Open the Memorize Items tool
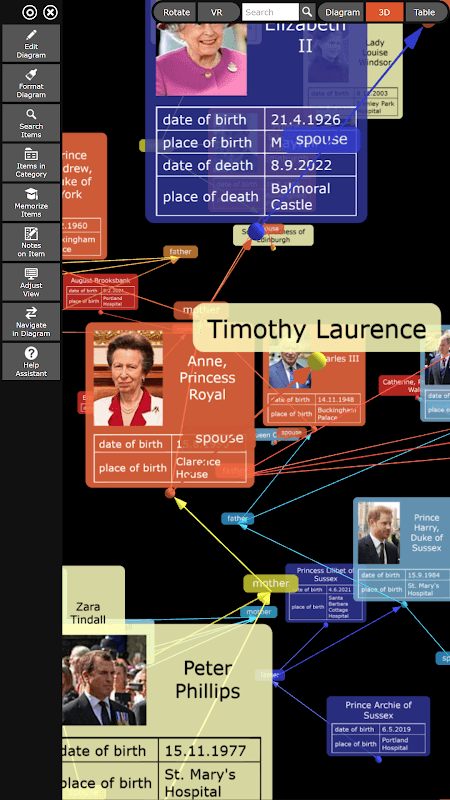 coord(31,203)
